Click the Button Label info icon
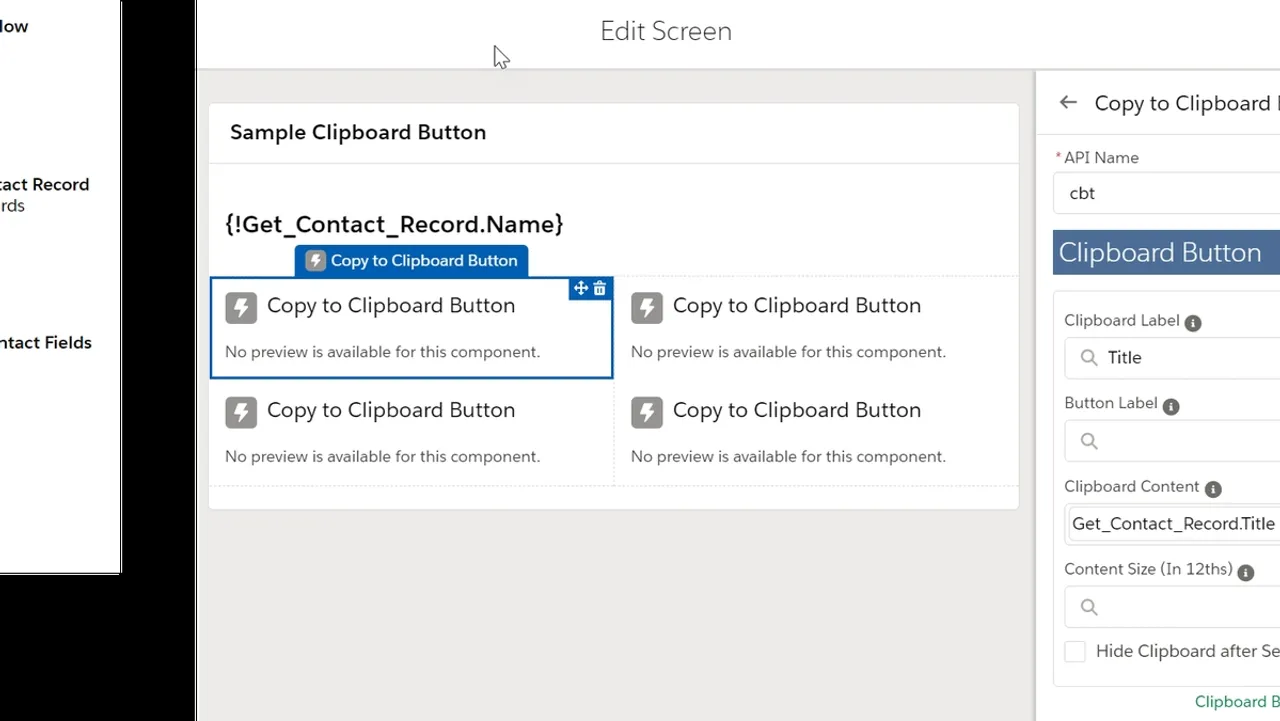1280x721 pixels. 1170,406
